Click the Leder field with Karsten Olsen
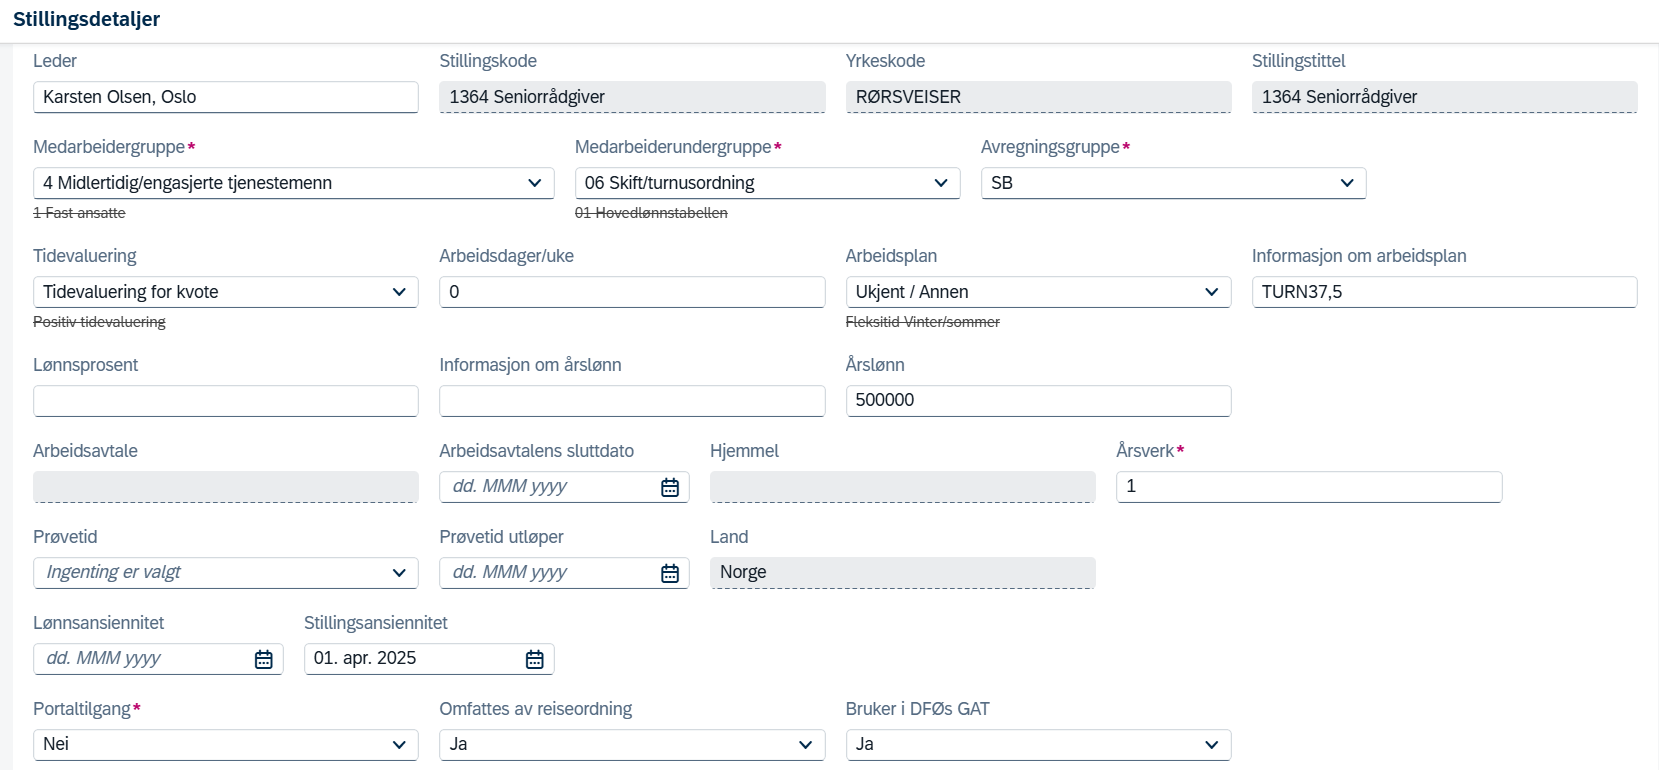 click(x=226, y=97)
